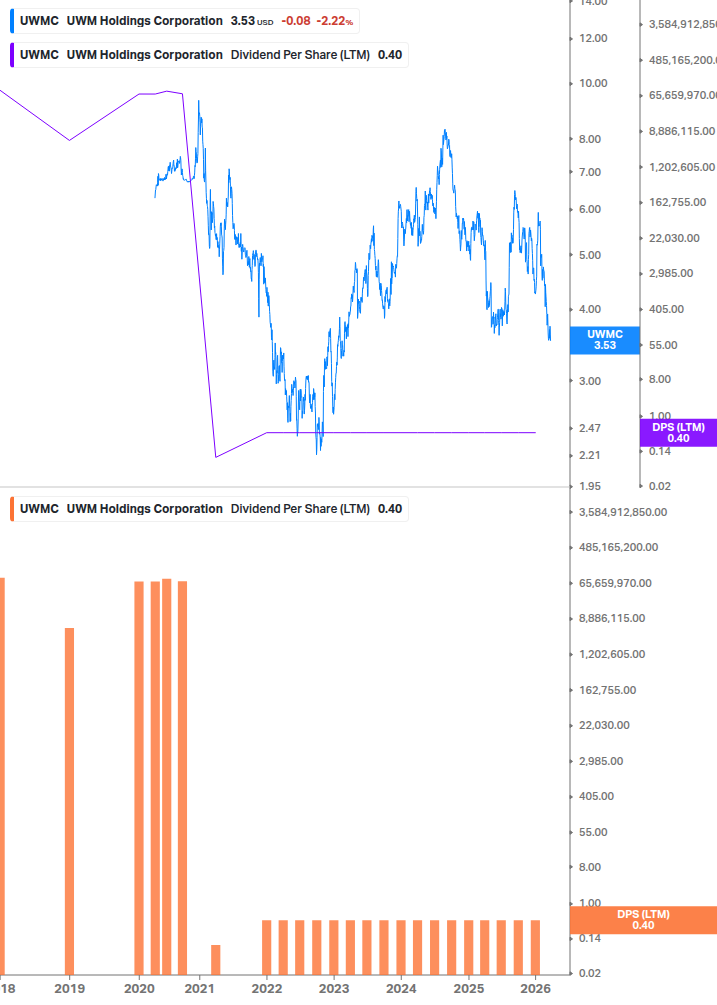Click the 2.21 price axis label

coord(590,456)
